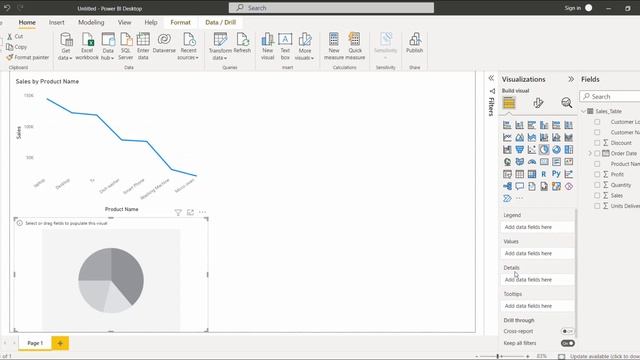640x360 pixels.
Task: Check the Product Name field checkbox
Action: click(597, 164)
